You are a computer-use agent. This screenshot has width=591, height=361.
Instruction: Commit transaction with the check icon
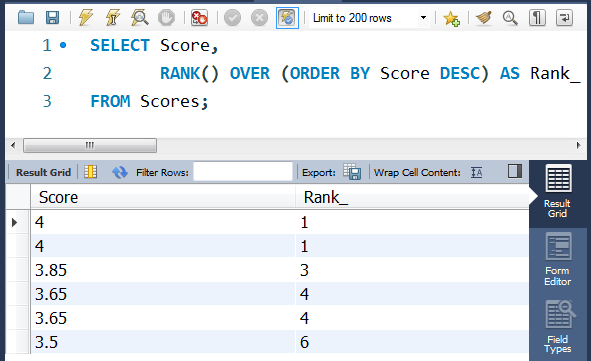click(x=232, y=18)
